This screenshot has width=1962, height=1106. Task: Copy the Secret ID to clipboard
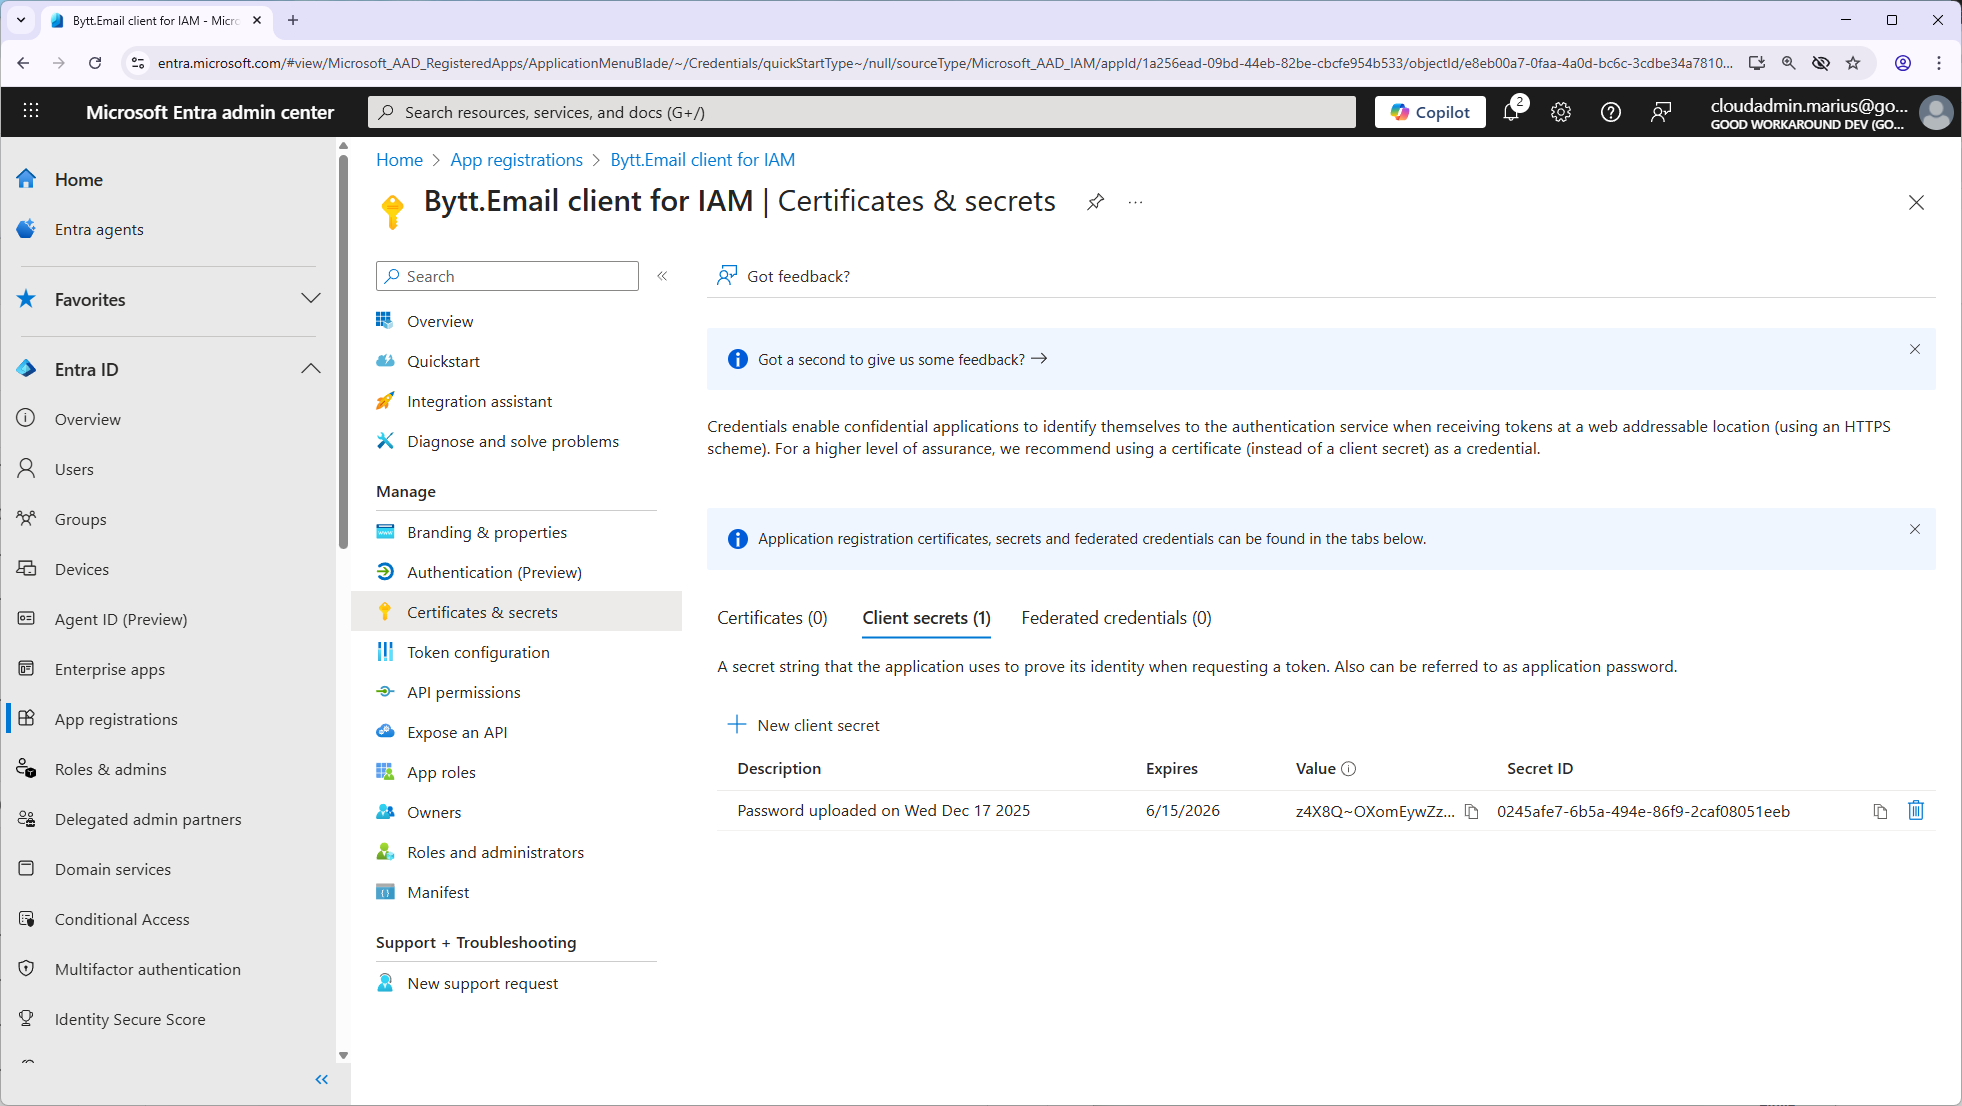1880,811
